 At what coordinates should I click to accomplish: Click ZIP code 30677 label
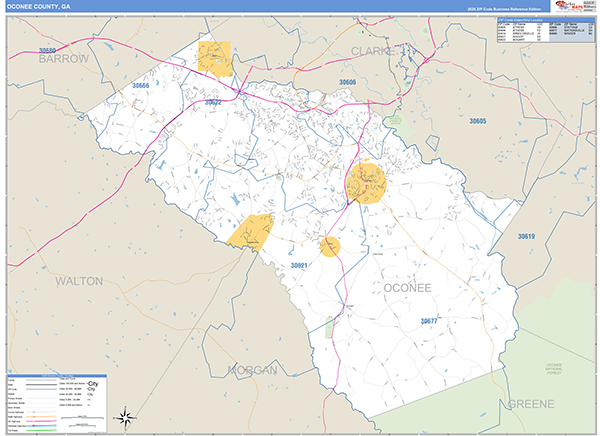(x=429, y=321)
